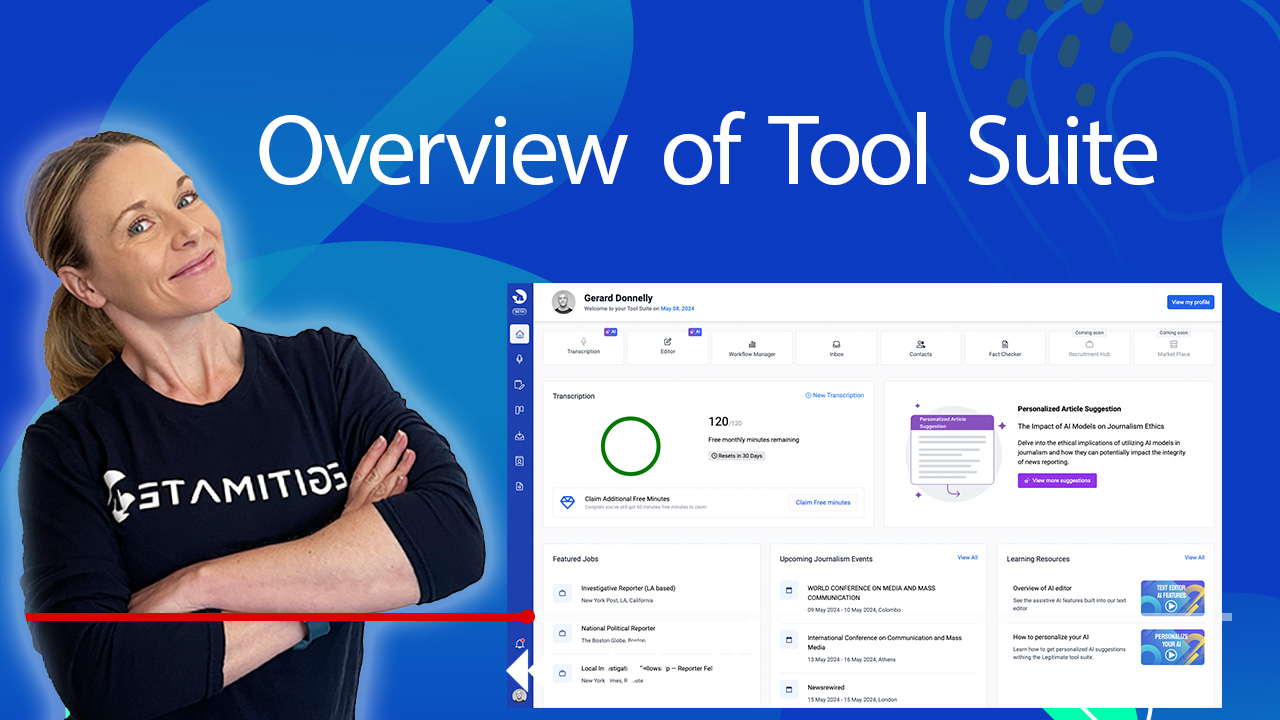
Task: Open the Investigative Reporter (LA based) job
Action: point(628,588)
